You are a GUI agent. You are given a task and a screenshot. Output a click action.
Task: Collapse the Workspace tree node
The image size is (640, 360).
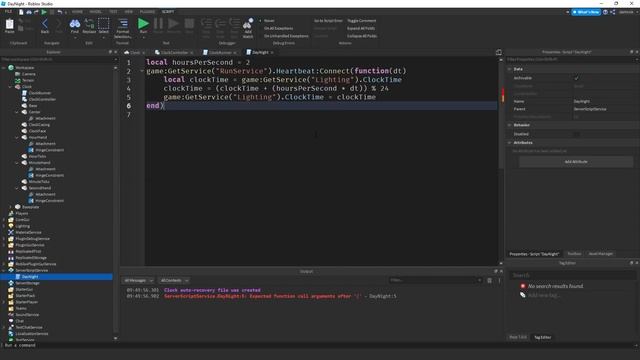(4, 68)
